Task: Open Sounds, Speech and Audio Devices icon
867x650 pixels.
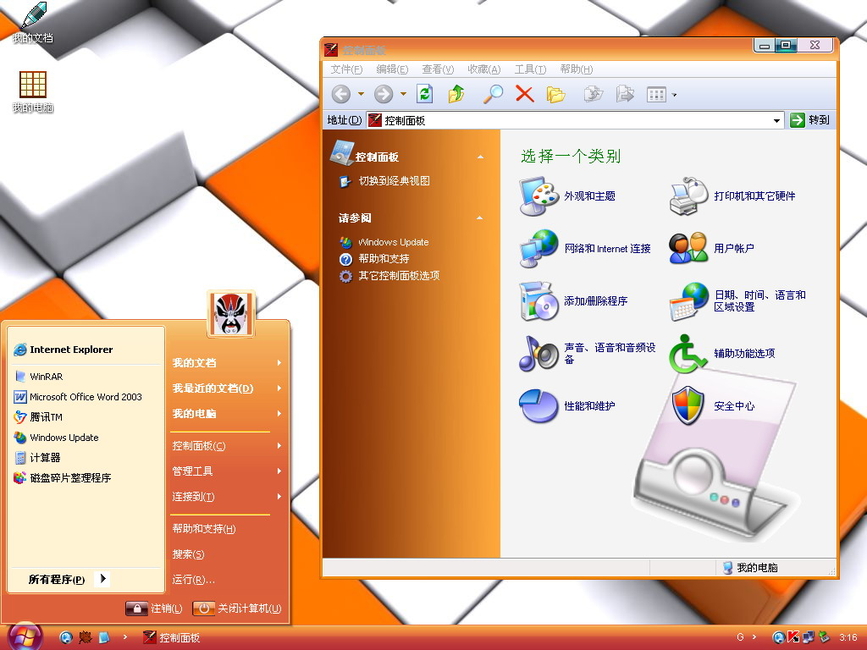Action: [538, 354]
